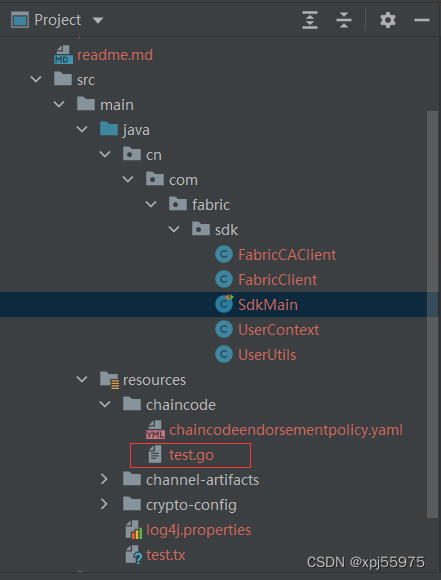Select the readme.md file
441x580 pixels.
[115, 55]
